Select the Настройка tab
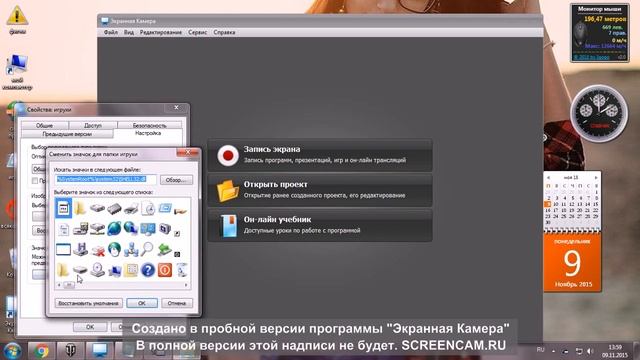 tap(148, 133)
